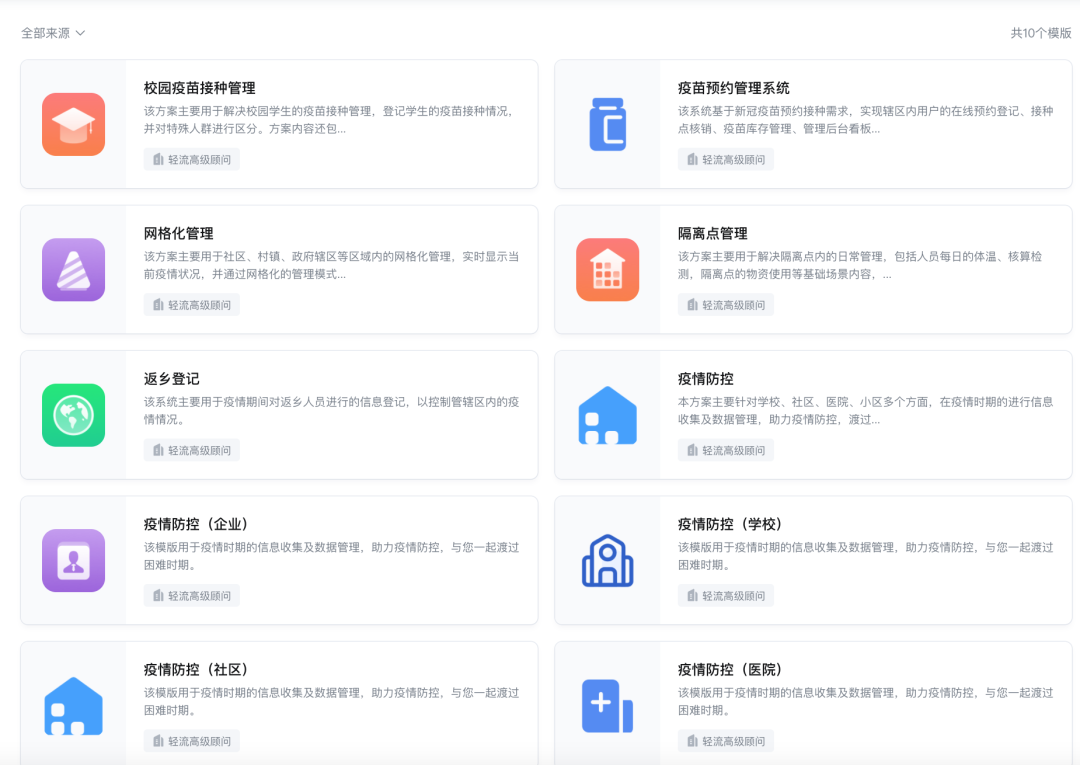Click the red 隔离点管理 building icon
This screenshot has width=1080, height=765.
(x=607, y=269)
